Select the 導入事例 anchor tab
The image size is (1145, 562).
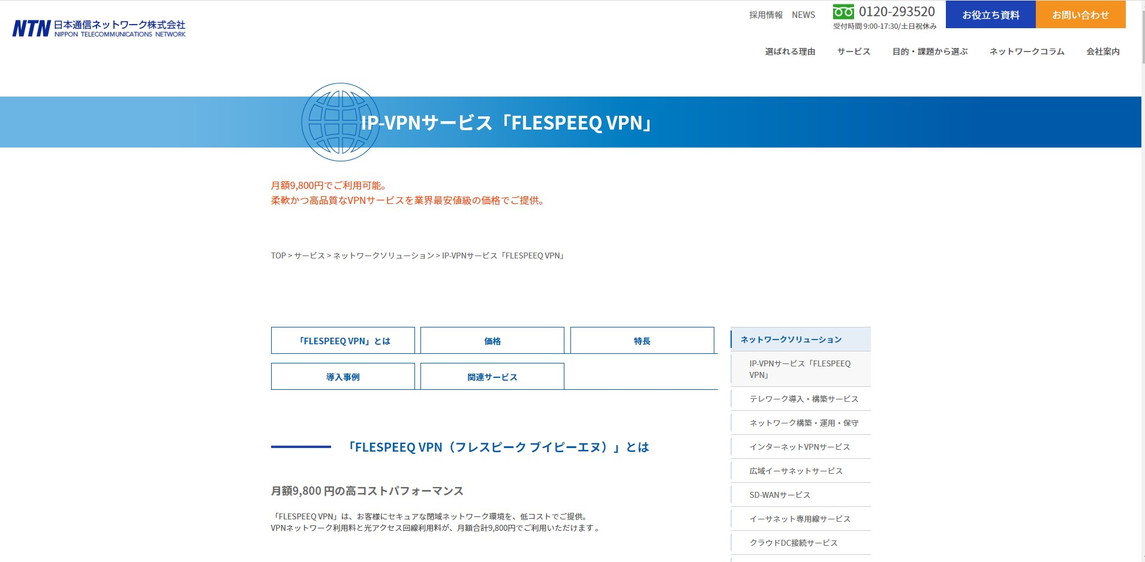pos(342,377)
